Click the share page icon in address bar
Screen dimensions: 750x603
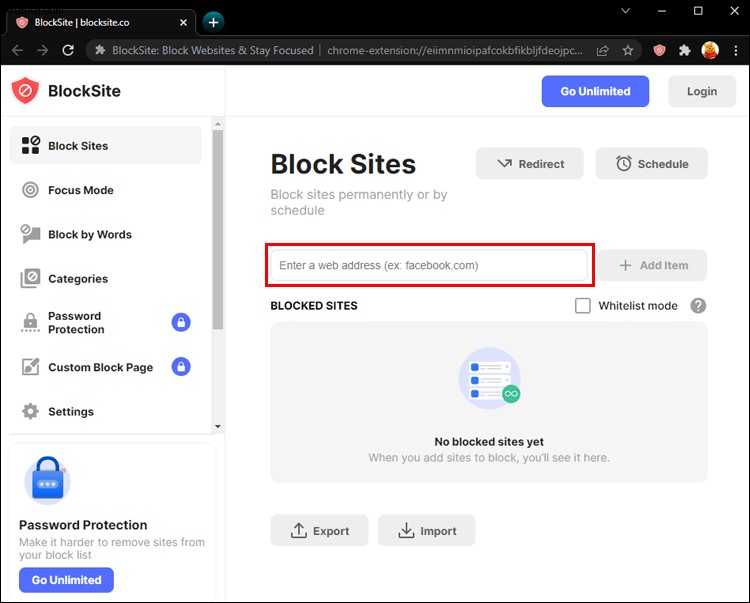603,50
